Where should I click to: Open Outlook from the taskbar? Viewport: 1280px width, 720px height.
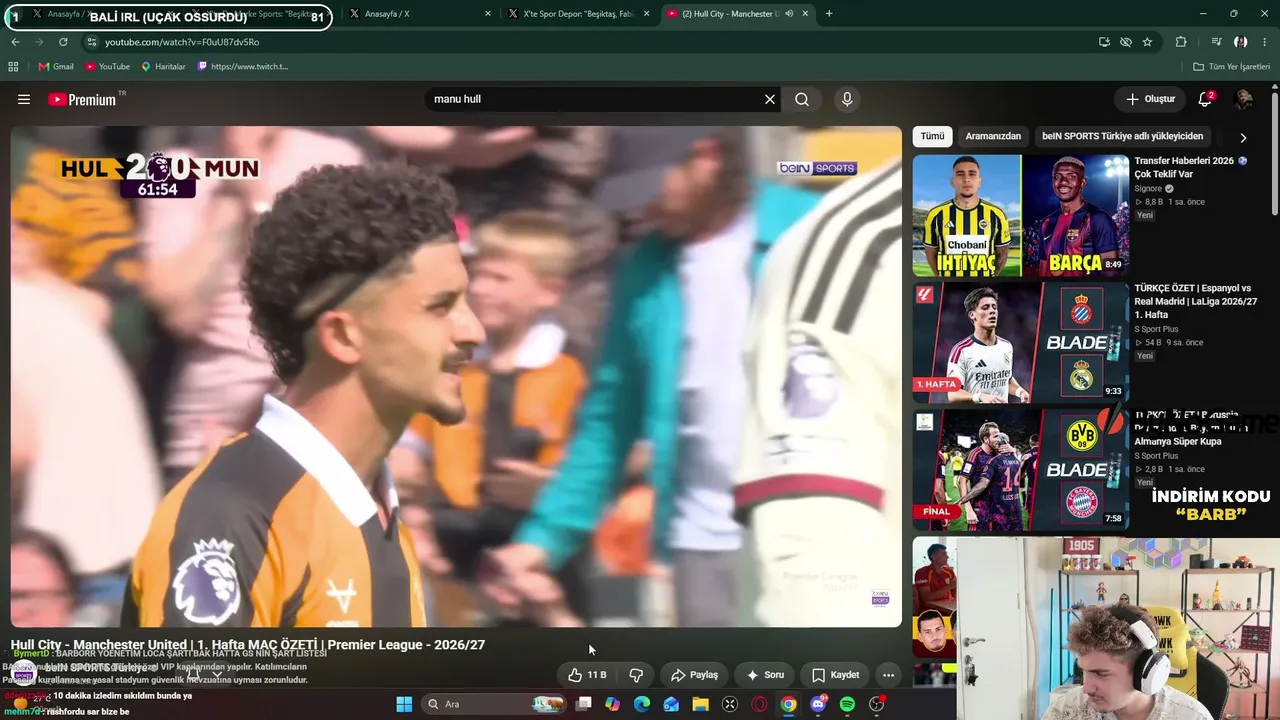point(671,704)
